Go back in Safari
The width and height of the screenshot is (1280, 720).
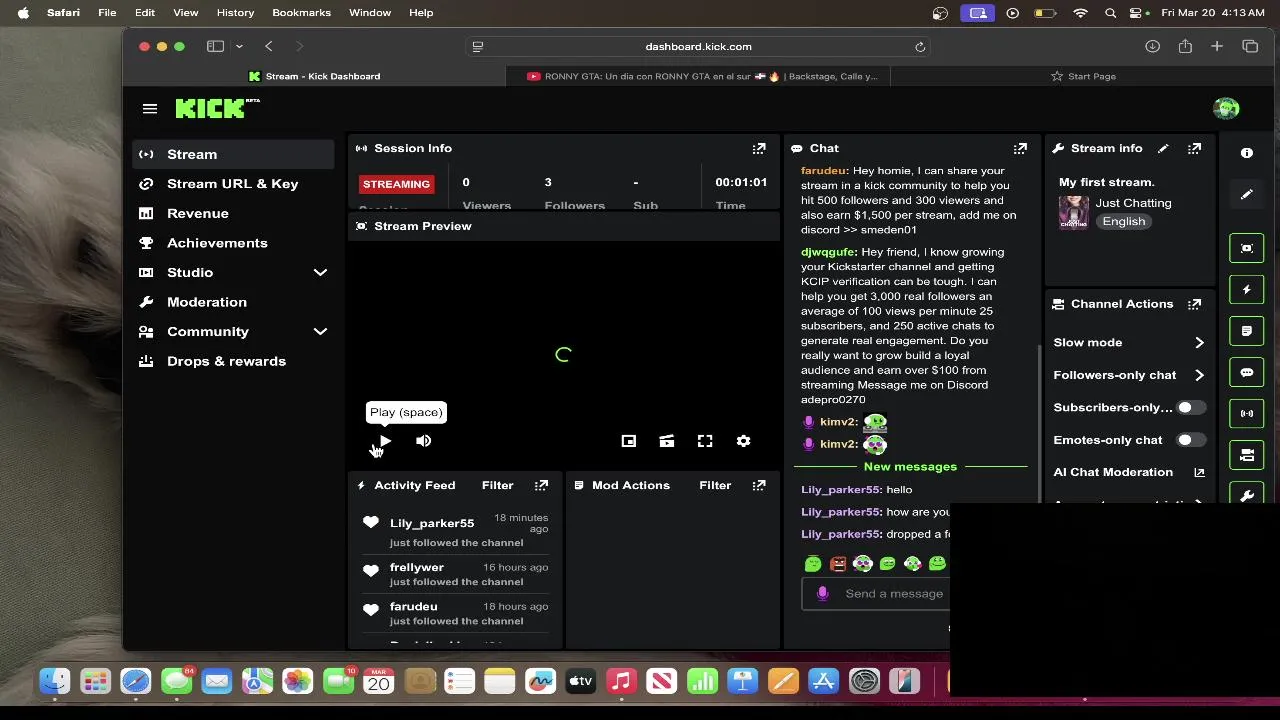[x=269, y=46]
